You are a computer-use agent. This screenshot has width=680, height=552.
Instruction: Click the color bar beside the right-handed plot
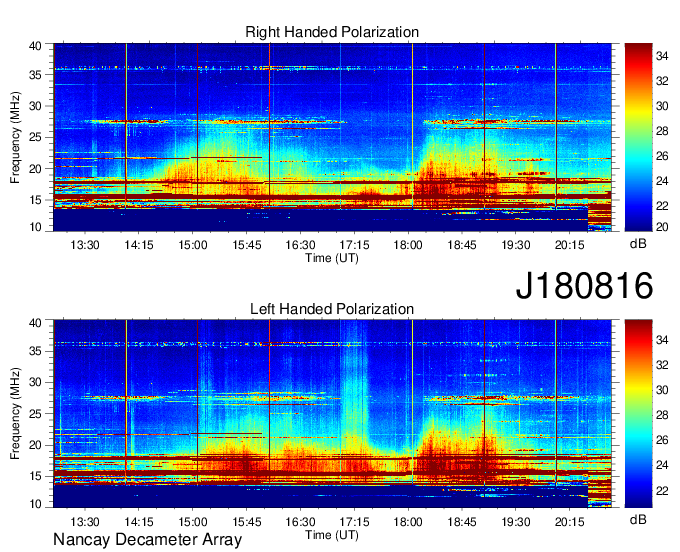coord(638,137)
